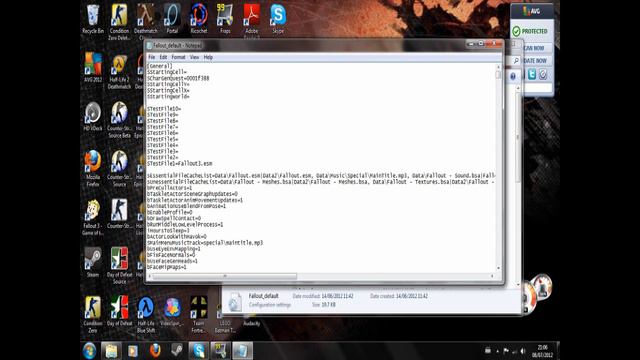The height and width of the screenshot is (360, 640).
Task: Open the Fraps desktop shortcut
Action: coord(225,19)
